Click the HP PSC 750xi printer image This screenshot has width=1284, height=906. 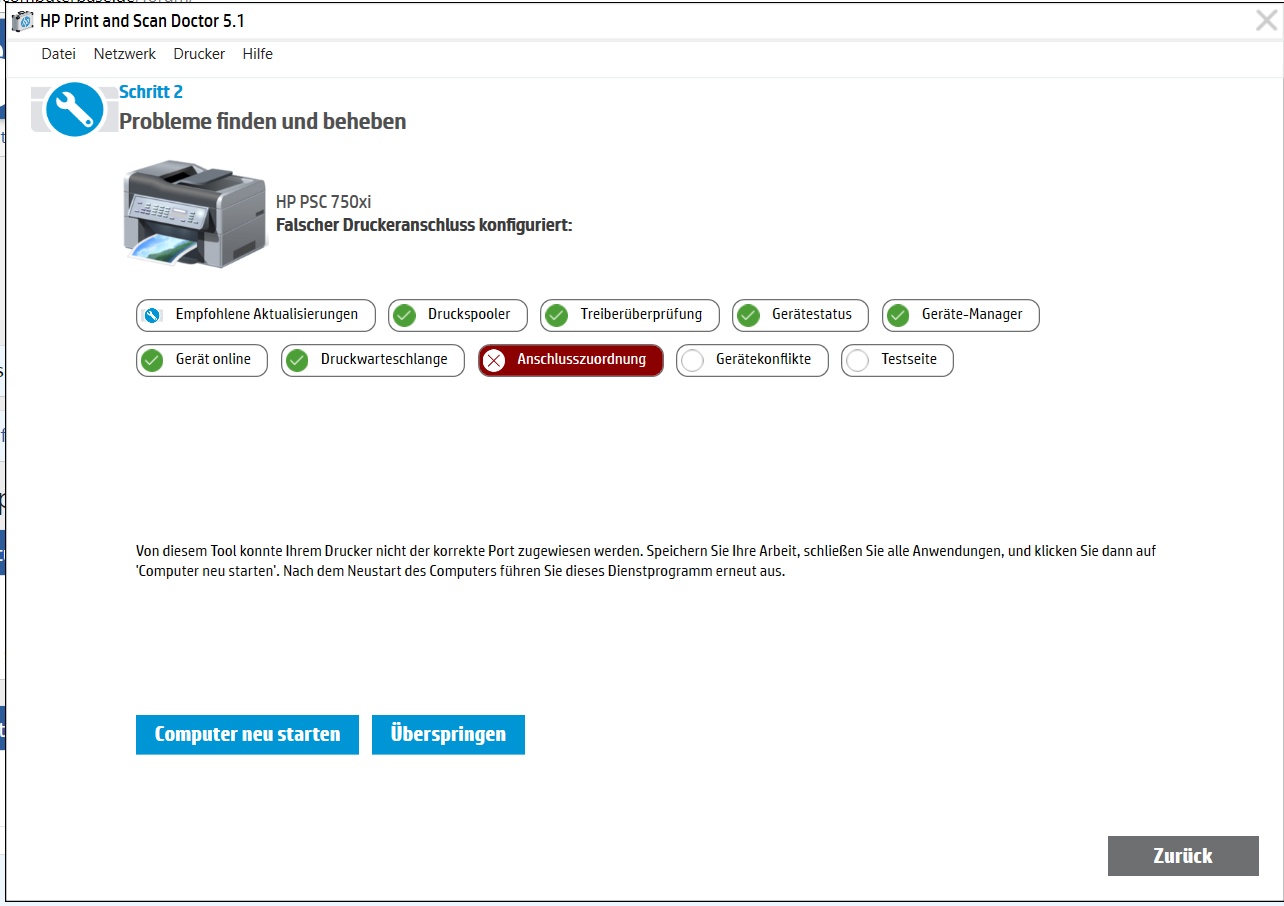196,214
